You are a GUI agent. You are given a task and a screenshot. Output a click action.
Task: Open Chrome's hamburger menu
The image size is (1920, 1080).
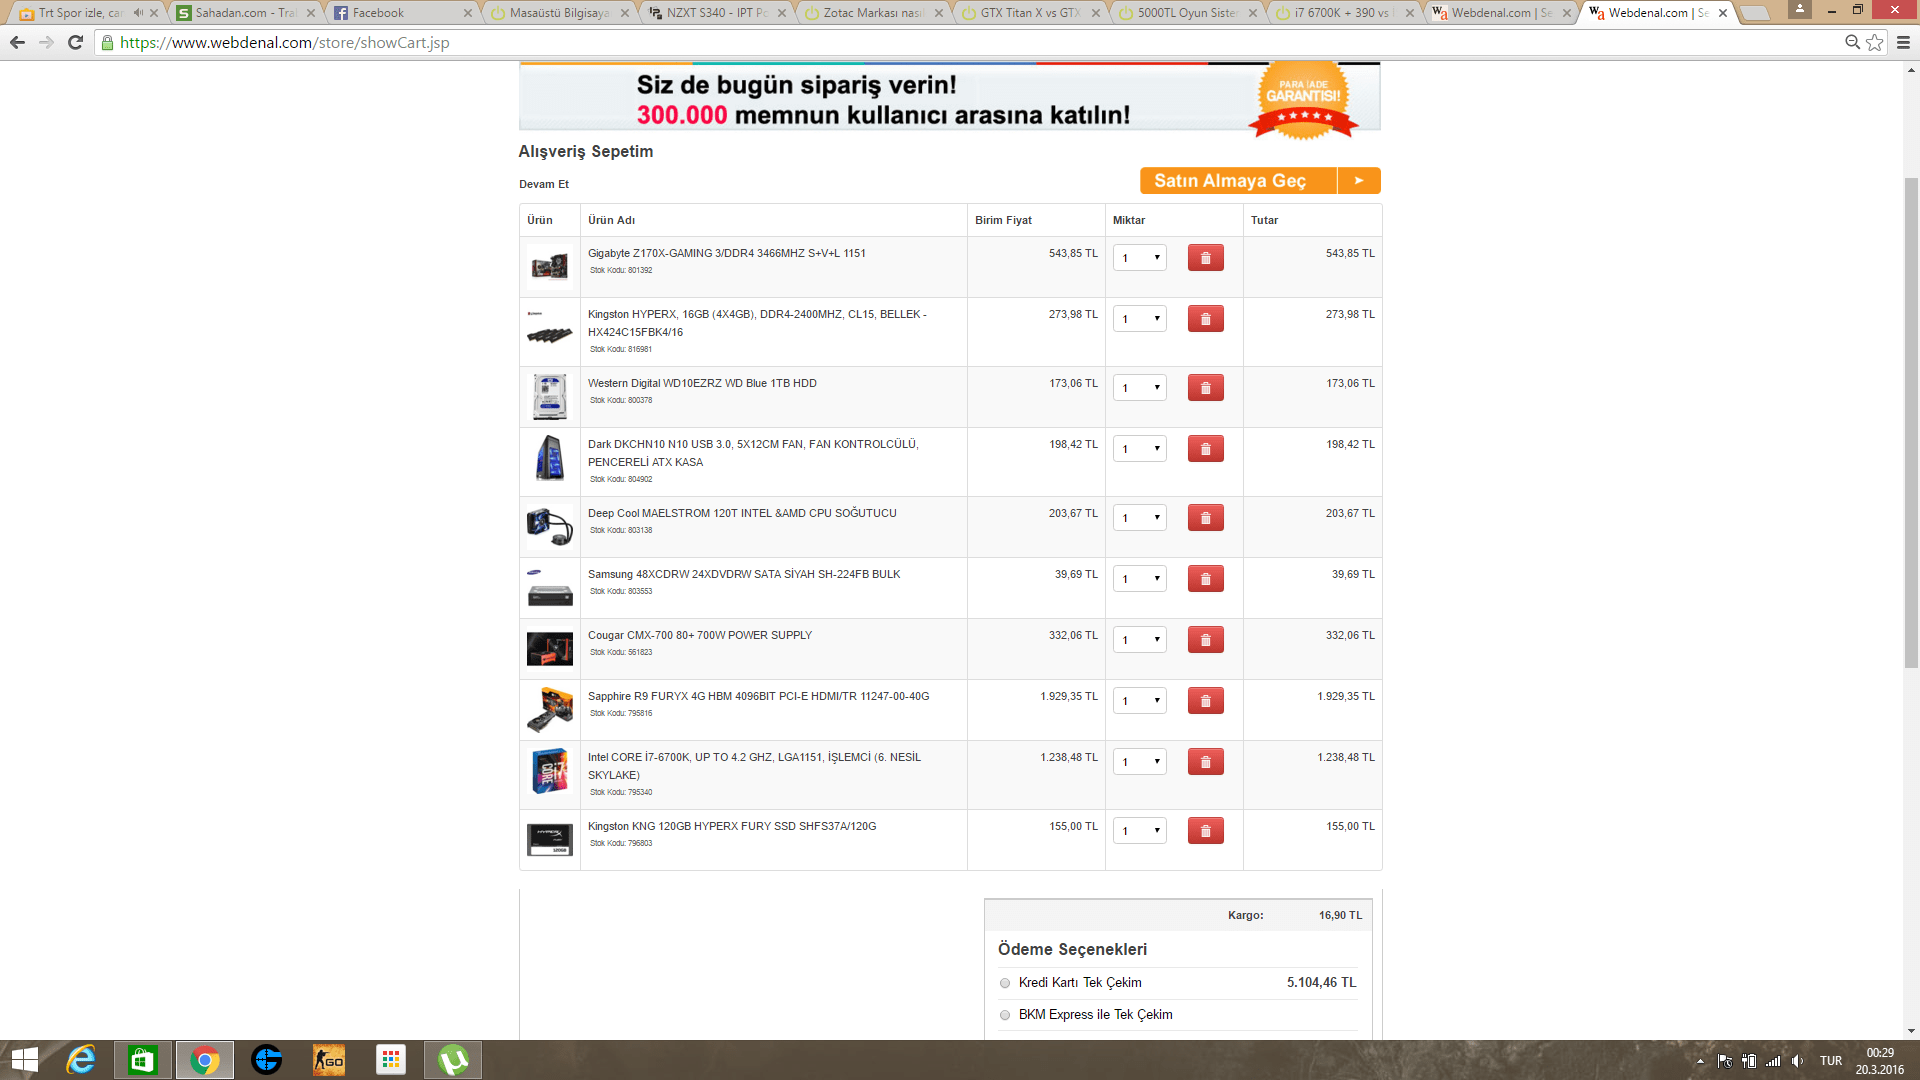tap(1903, 42)
